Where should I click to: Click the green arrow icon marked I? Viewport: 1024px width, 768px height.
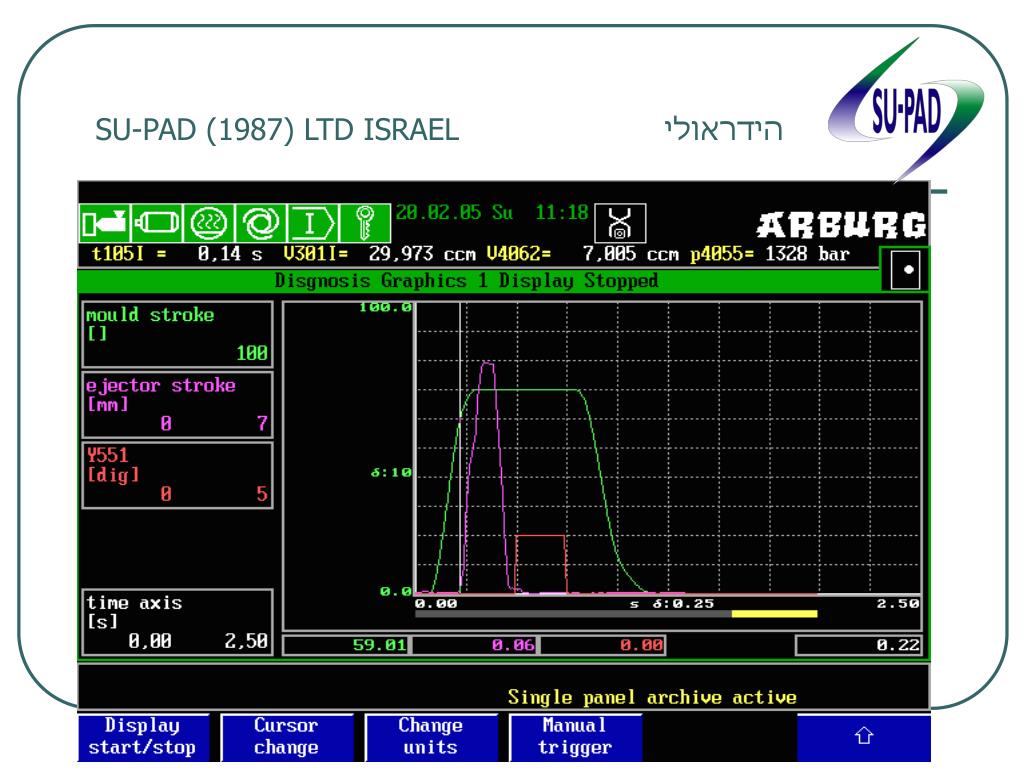click(x=313, y=223)
